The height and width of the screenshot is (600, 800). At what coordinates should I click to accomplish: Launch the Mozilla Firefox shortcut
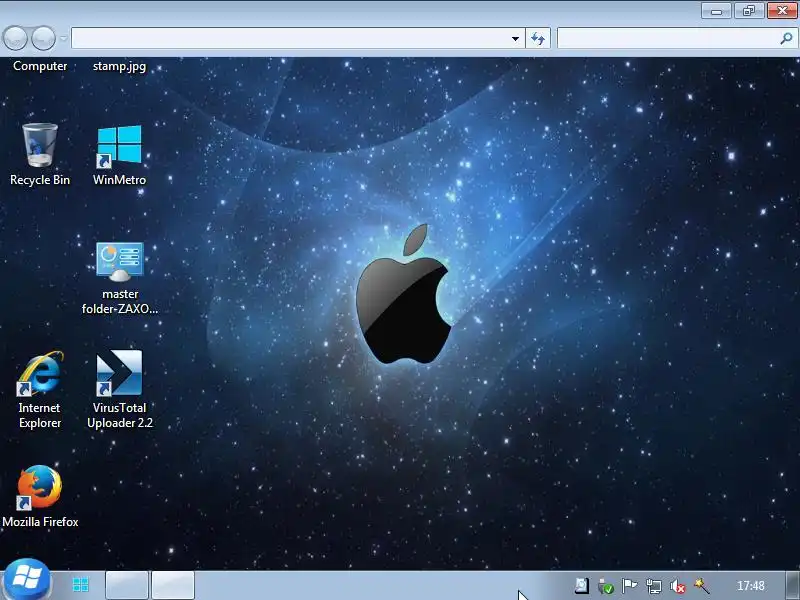(x=40, y=496)
